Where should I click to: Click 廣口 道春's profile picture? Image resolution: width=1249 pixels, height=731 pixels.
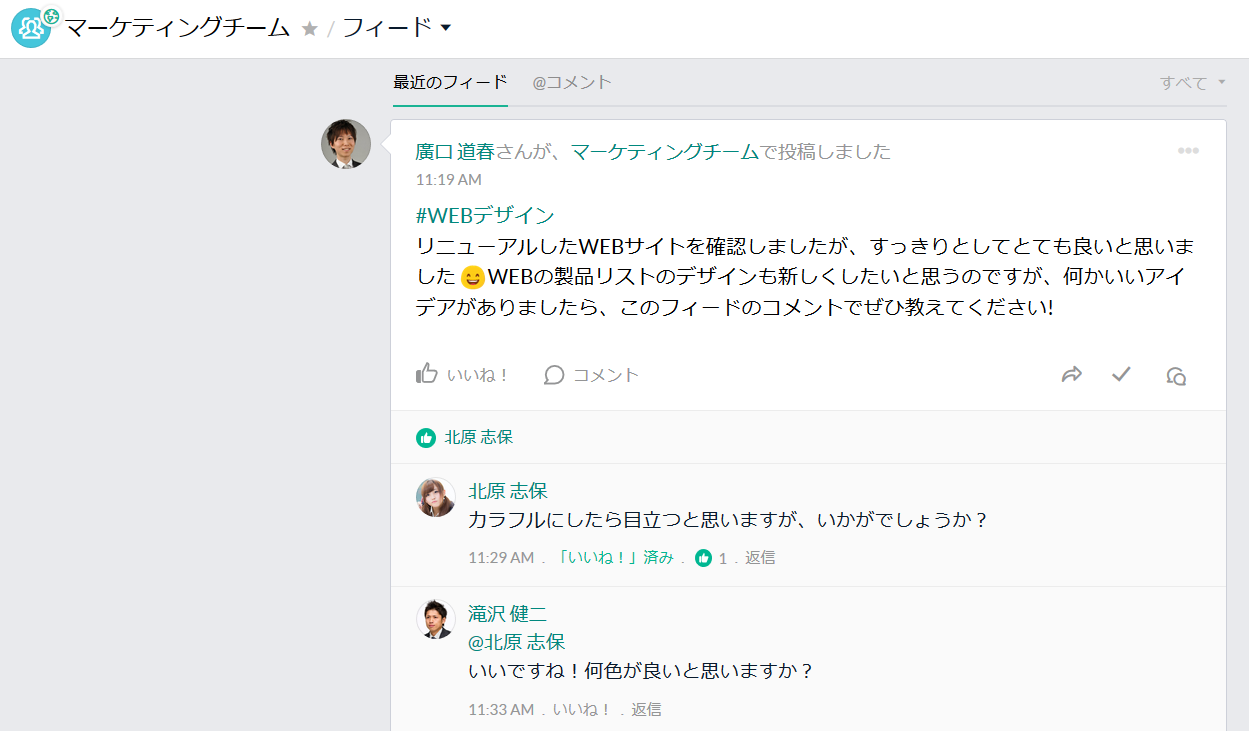[344, 144]
